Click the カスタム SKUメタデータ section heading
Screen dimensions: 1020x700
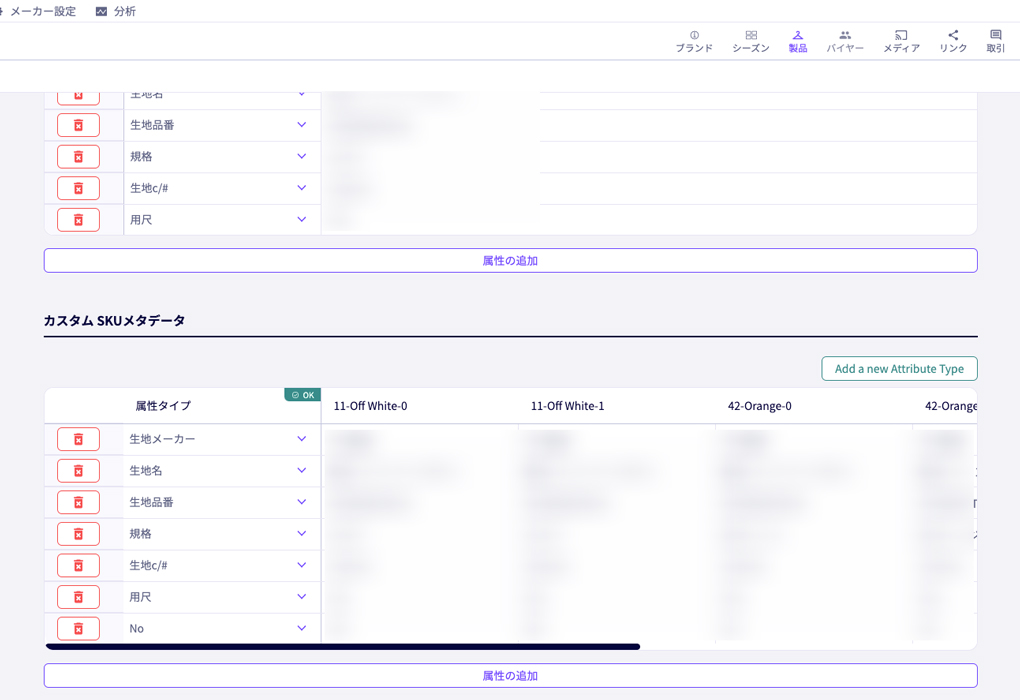click(x=114, y=320)
